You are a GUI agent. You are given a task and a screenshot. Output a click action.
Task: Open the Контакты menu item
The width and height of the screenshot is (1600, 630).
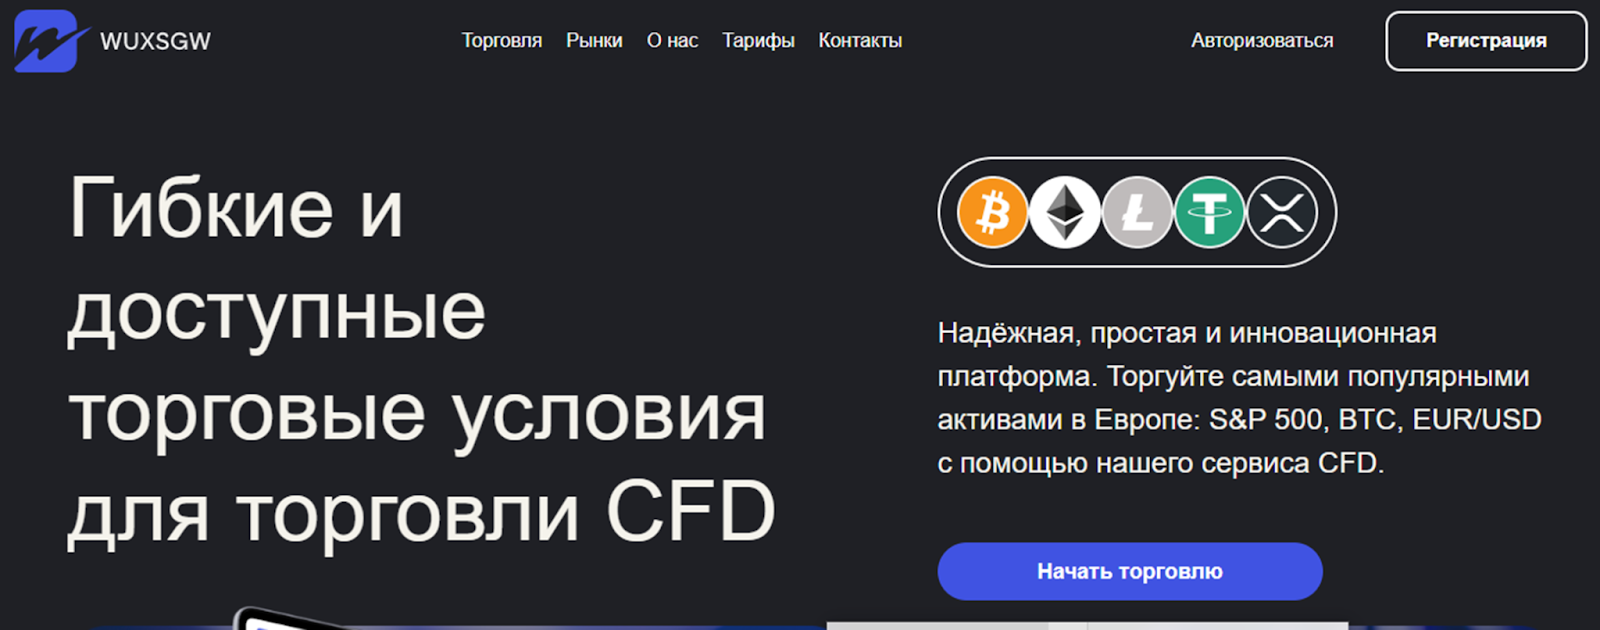[860, 41]
